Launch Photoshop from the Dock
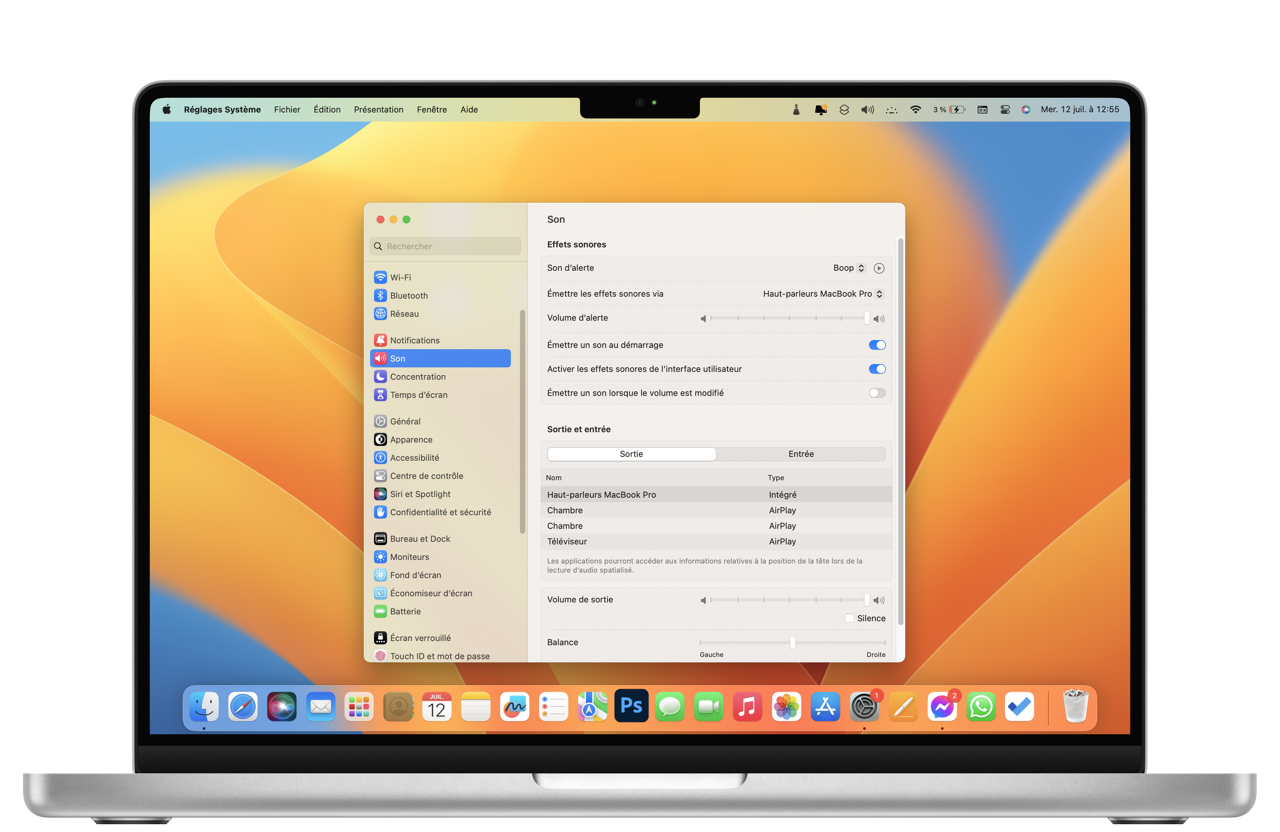 point(631,706)
